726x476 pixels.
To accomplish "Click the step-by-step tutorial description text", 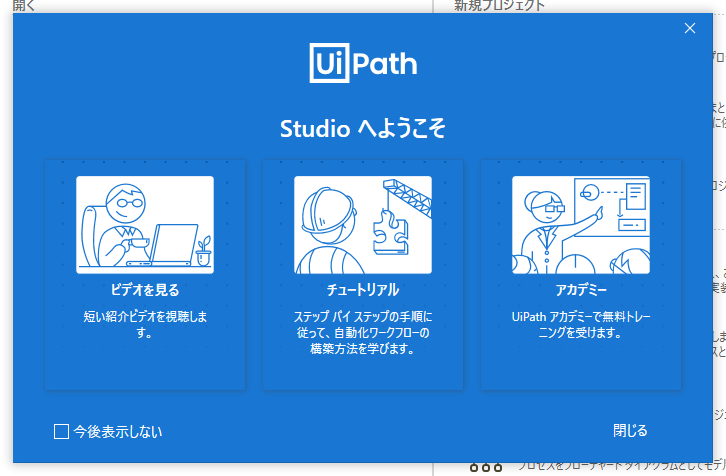I will click(x=363, y=333).
